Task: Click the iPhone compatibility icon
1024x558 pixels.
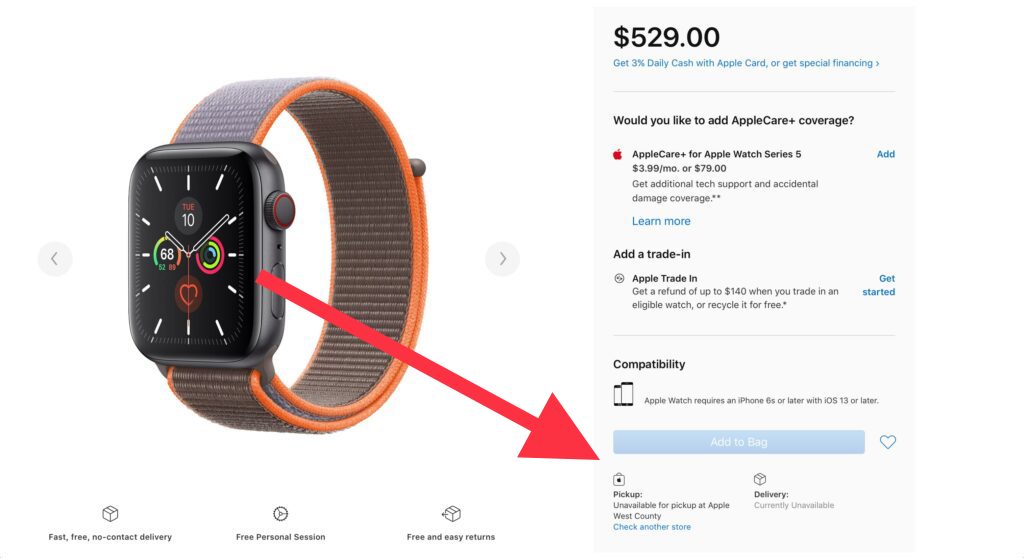Action: (623, 395)
